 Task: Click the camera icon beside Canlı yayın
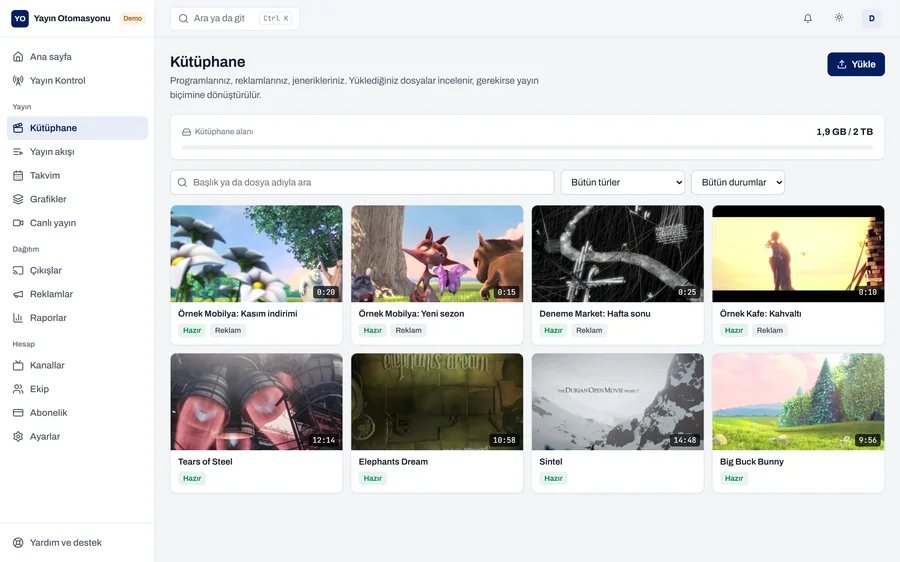tap(18, 223)
